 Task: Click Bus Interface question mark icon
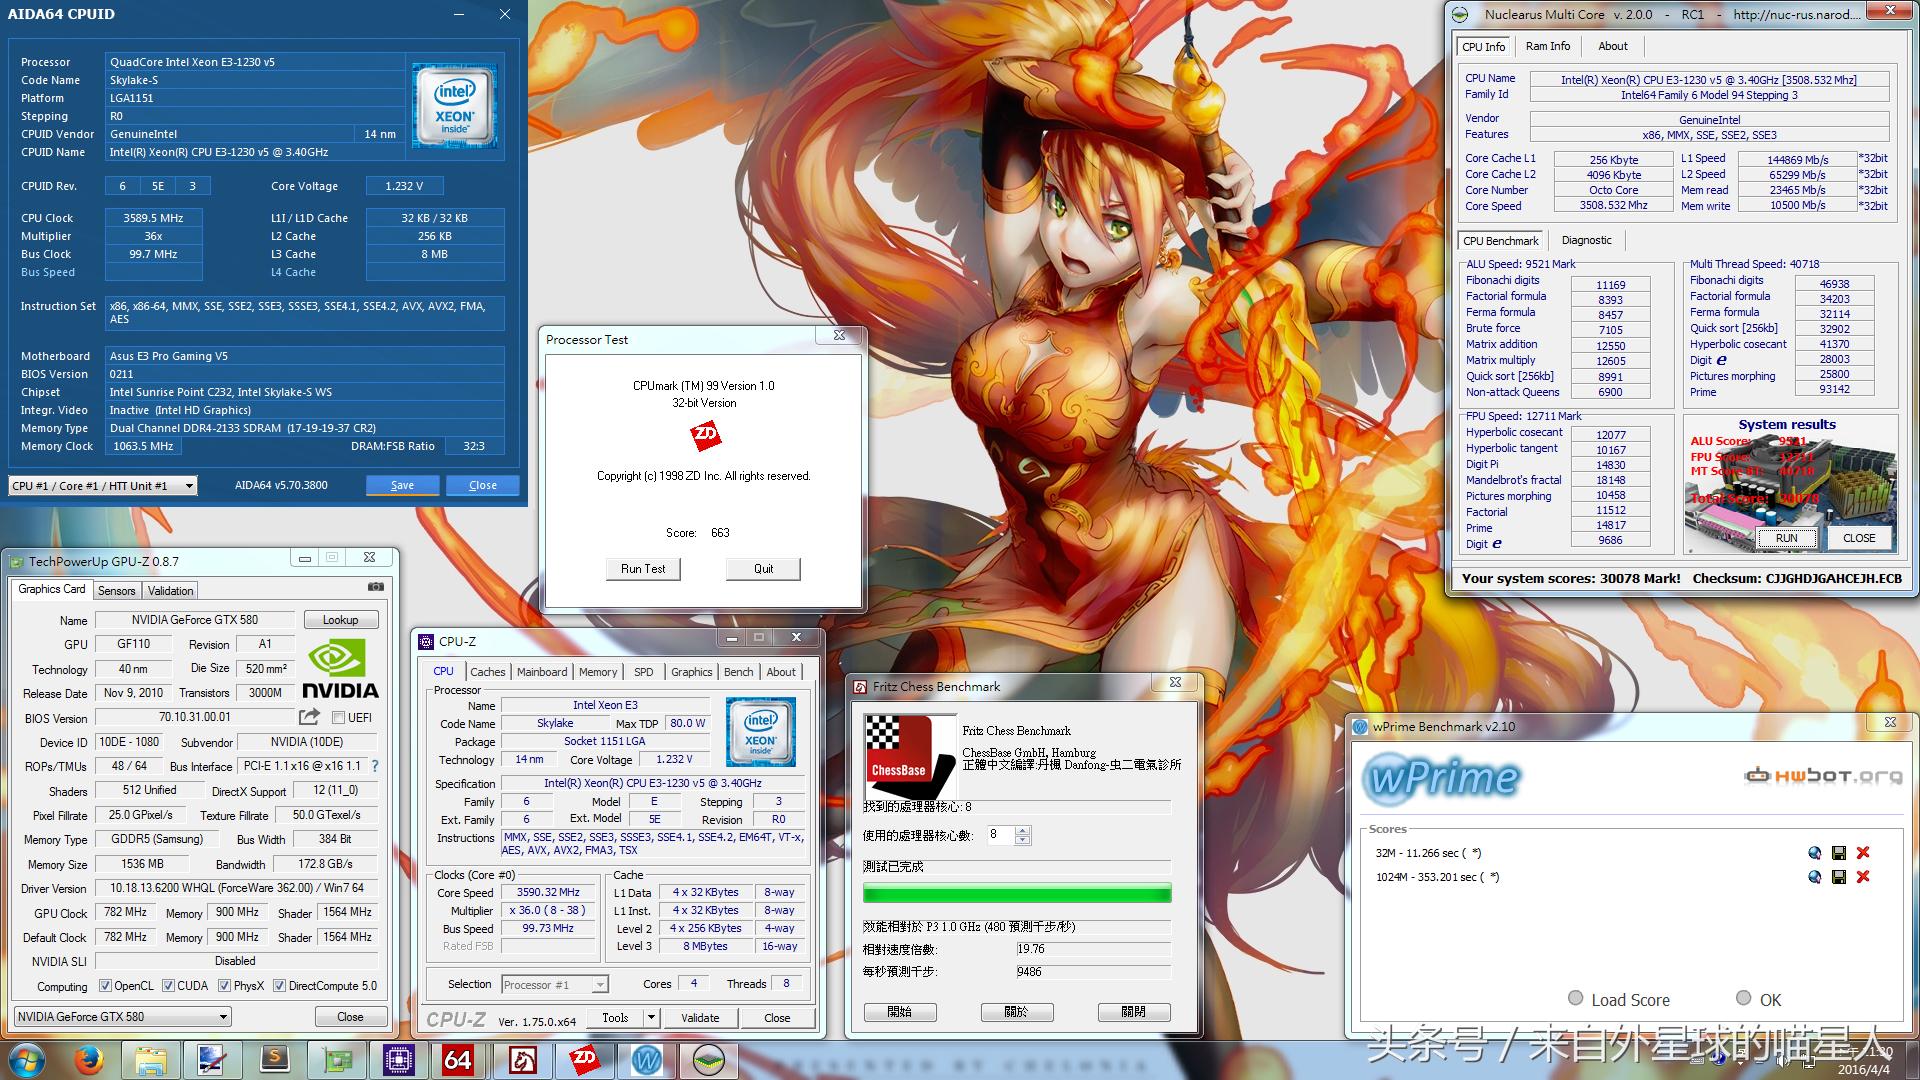pyautogui.click(x=375, y=766)
